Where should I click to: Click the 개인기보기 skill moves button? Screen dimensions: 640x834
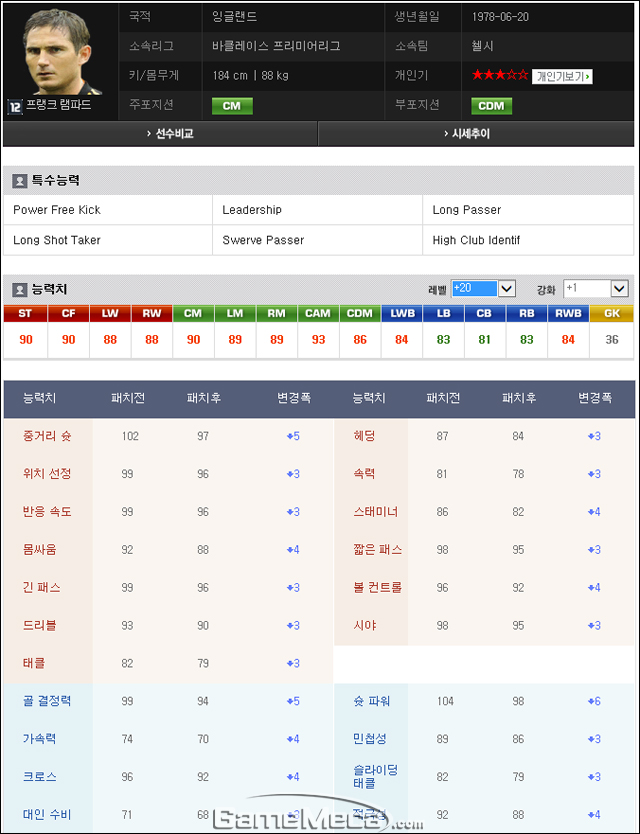tap(562, 76)
